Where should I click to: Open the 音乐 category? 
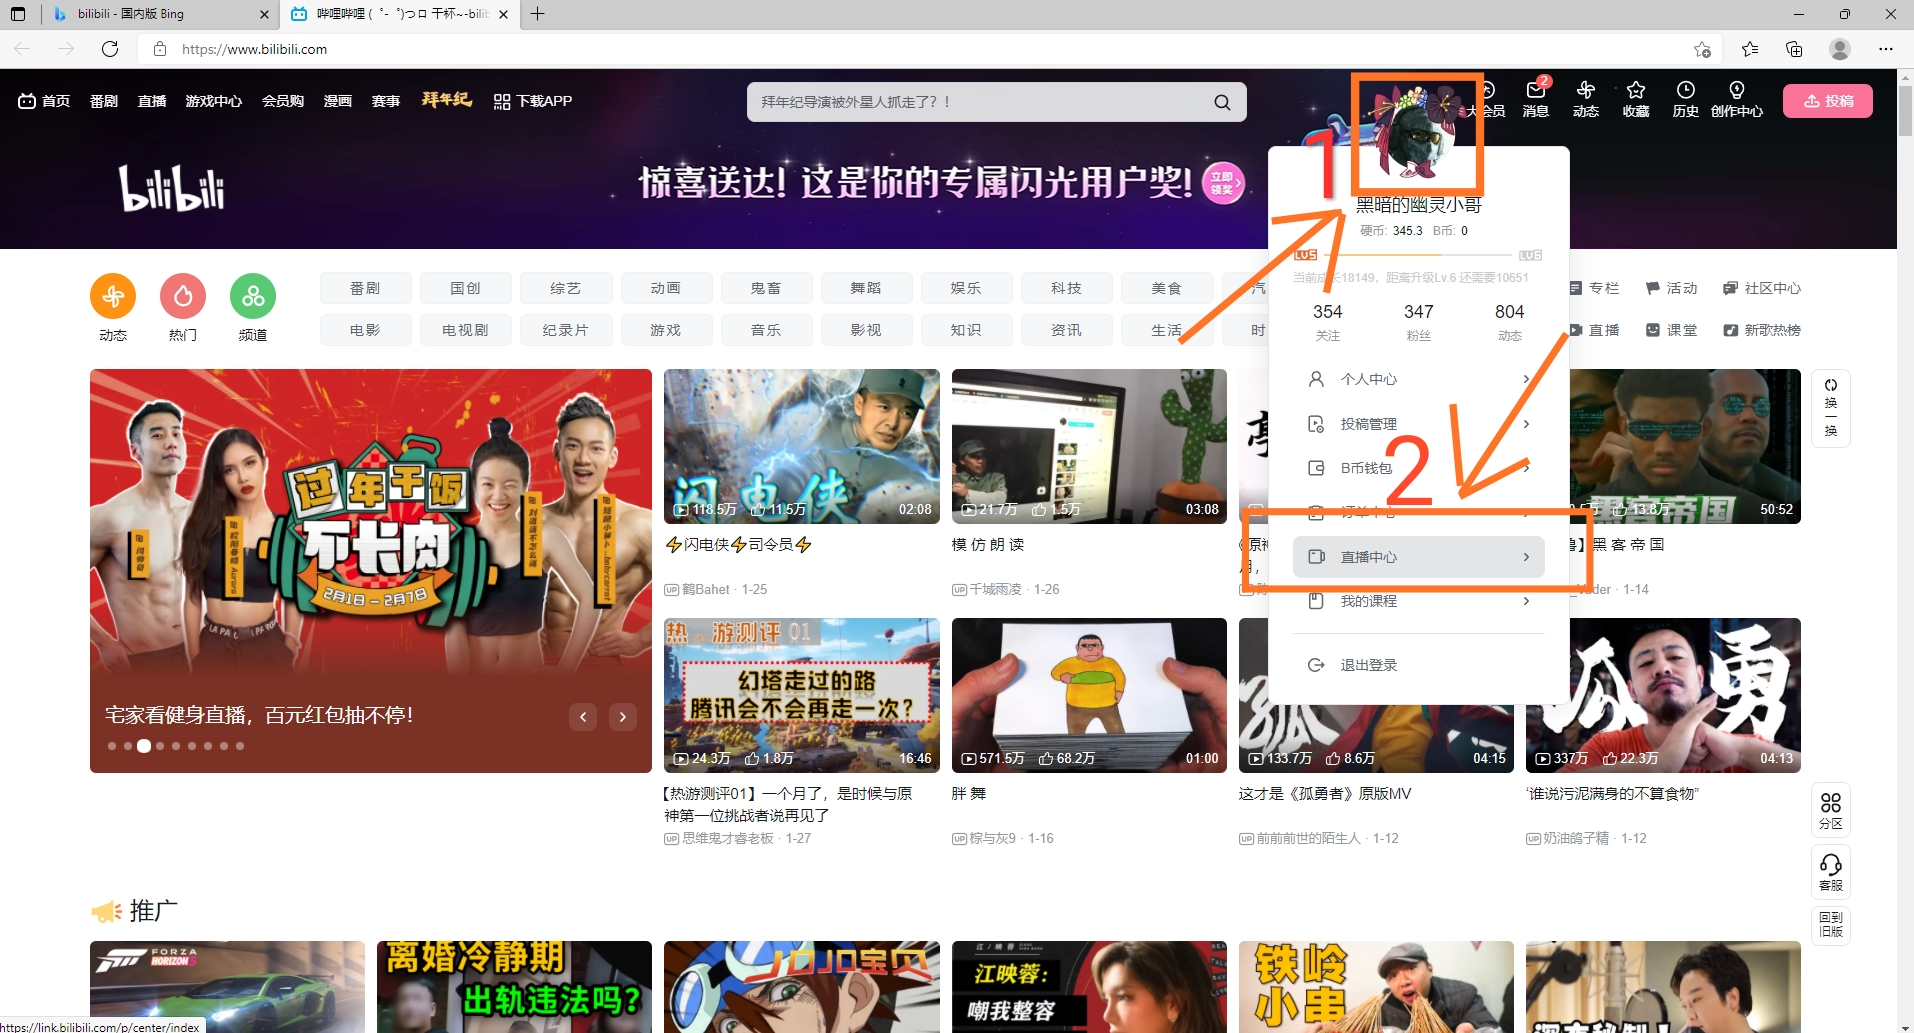point(766,330)
